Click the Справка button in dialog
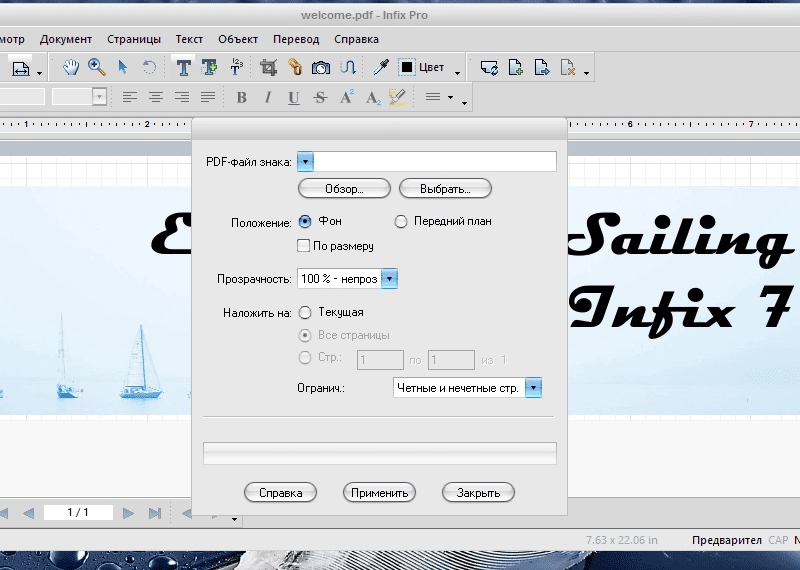Viewport: 800px width, 570px height. [281, 493]
